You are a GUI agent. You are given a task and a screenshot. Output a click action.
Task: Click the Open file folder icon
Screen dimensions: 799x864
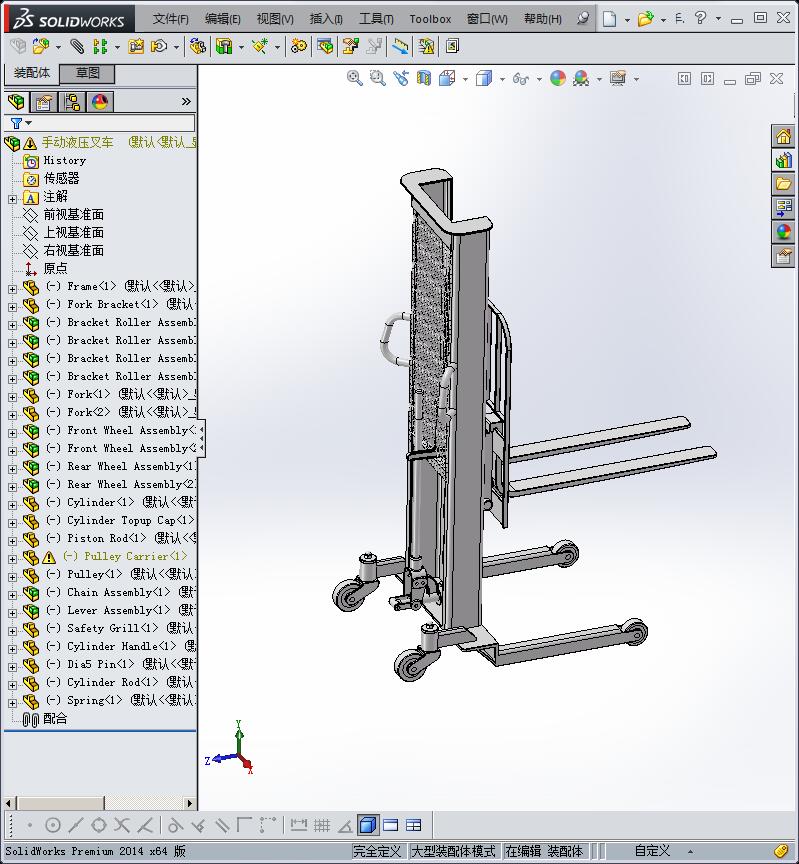[x=645, y=19]
